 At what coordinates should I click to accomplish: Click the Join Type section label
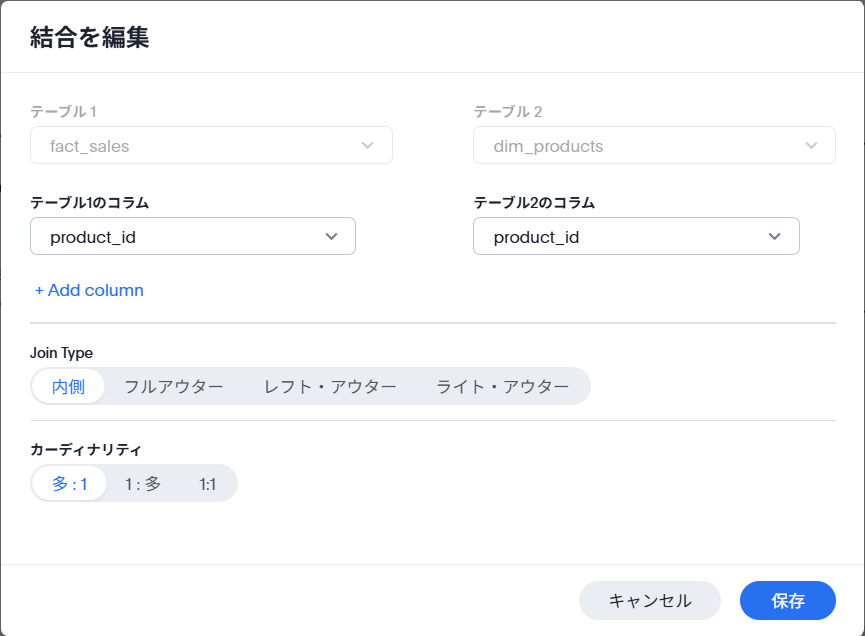pos(61,353)
